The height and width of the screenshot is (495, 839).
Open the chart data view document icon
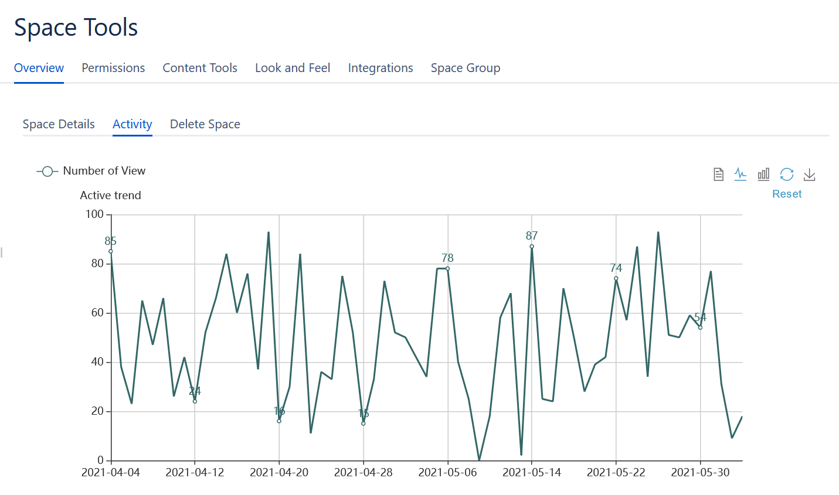pos(718,174)
